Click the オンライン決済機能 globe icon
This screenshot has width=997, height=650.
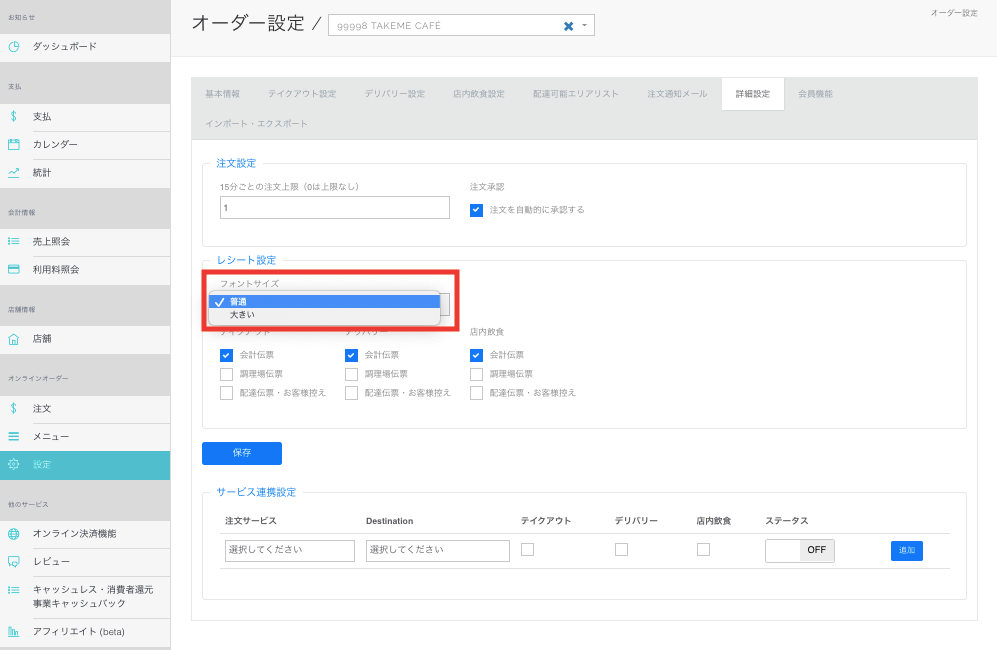coord(13,534)
